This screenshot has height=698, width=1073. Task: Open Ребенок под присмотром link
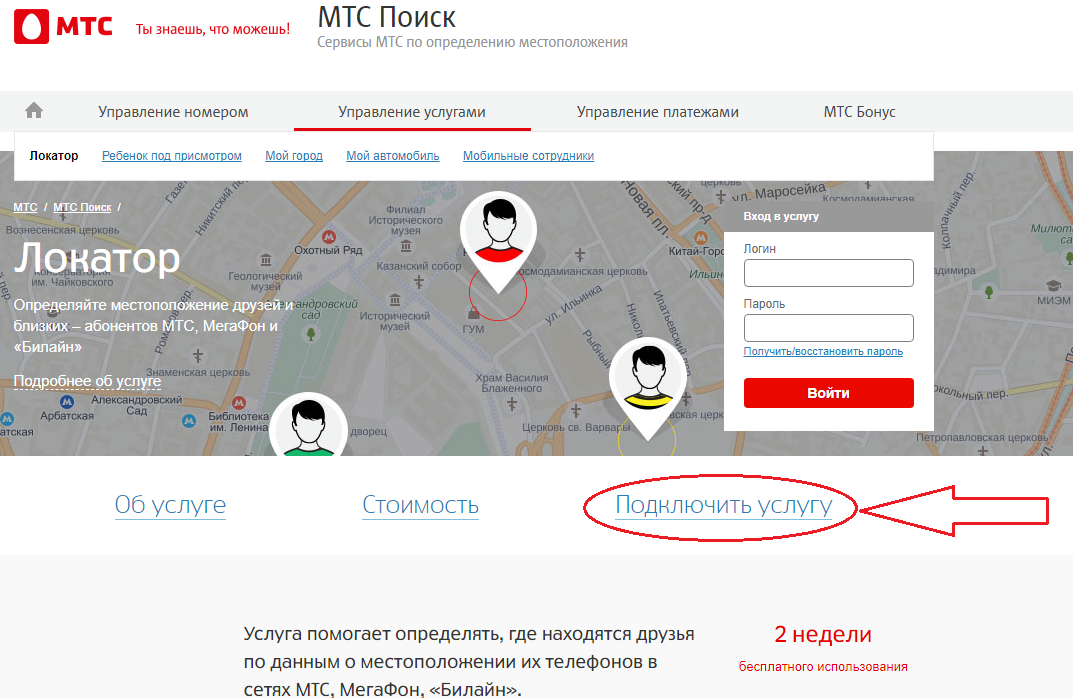pyautogui.click(x=172, y=155)
